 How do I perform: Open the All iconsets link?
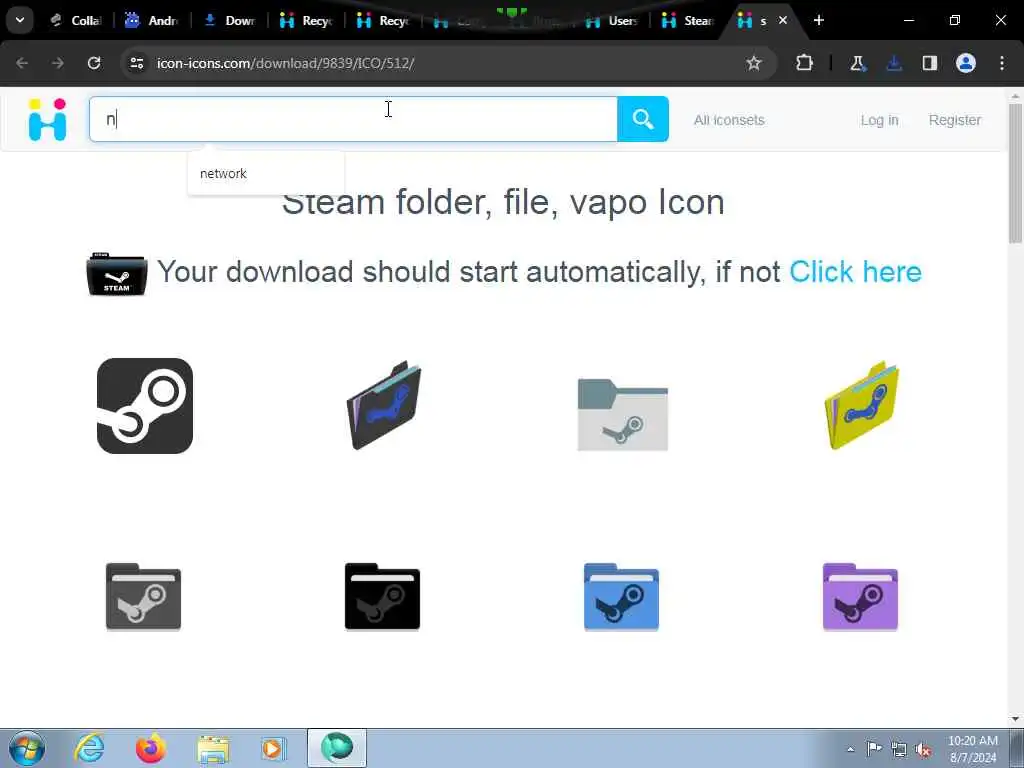tap(729, 120)
